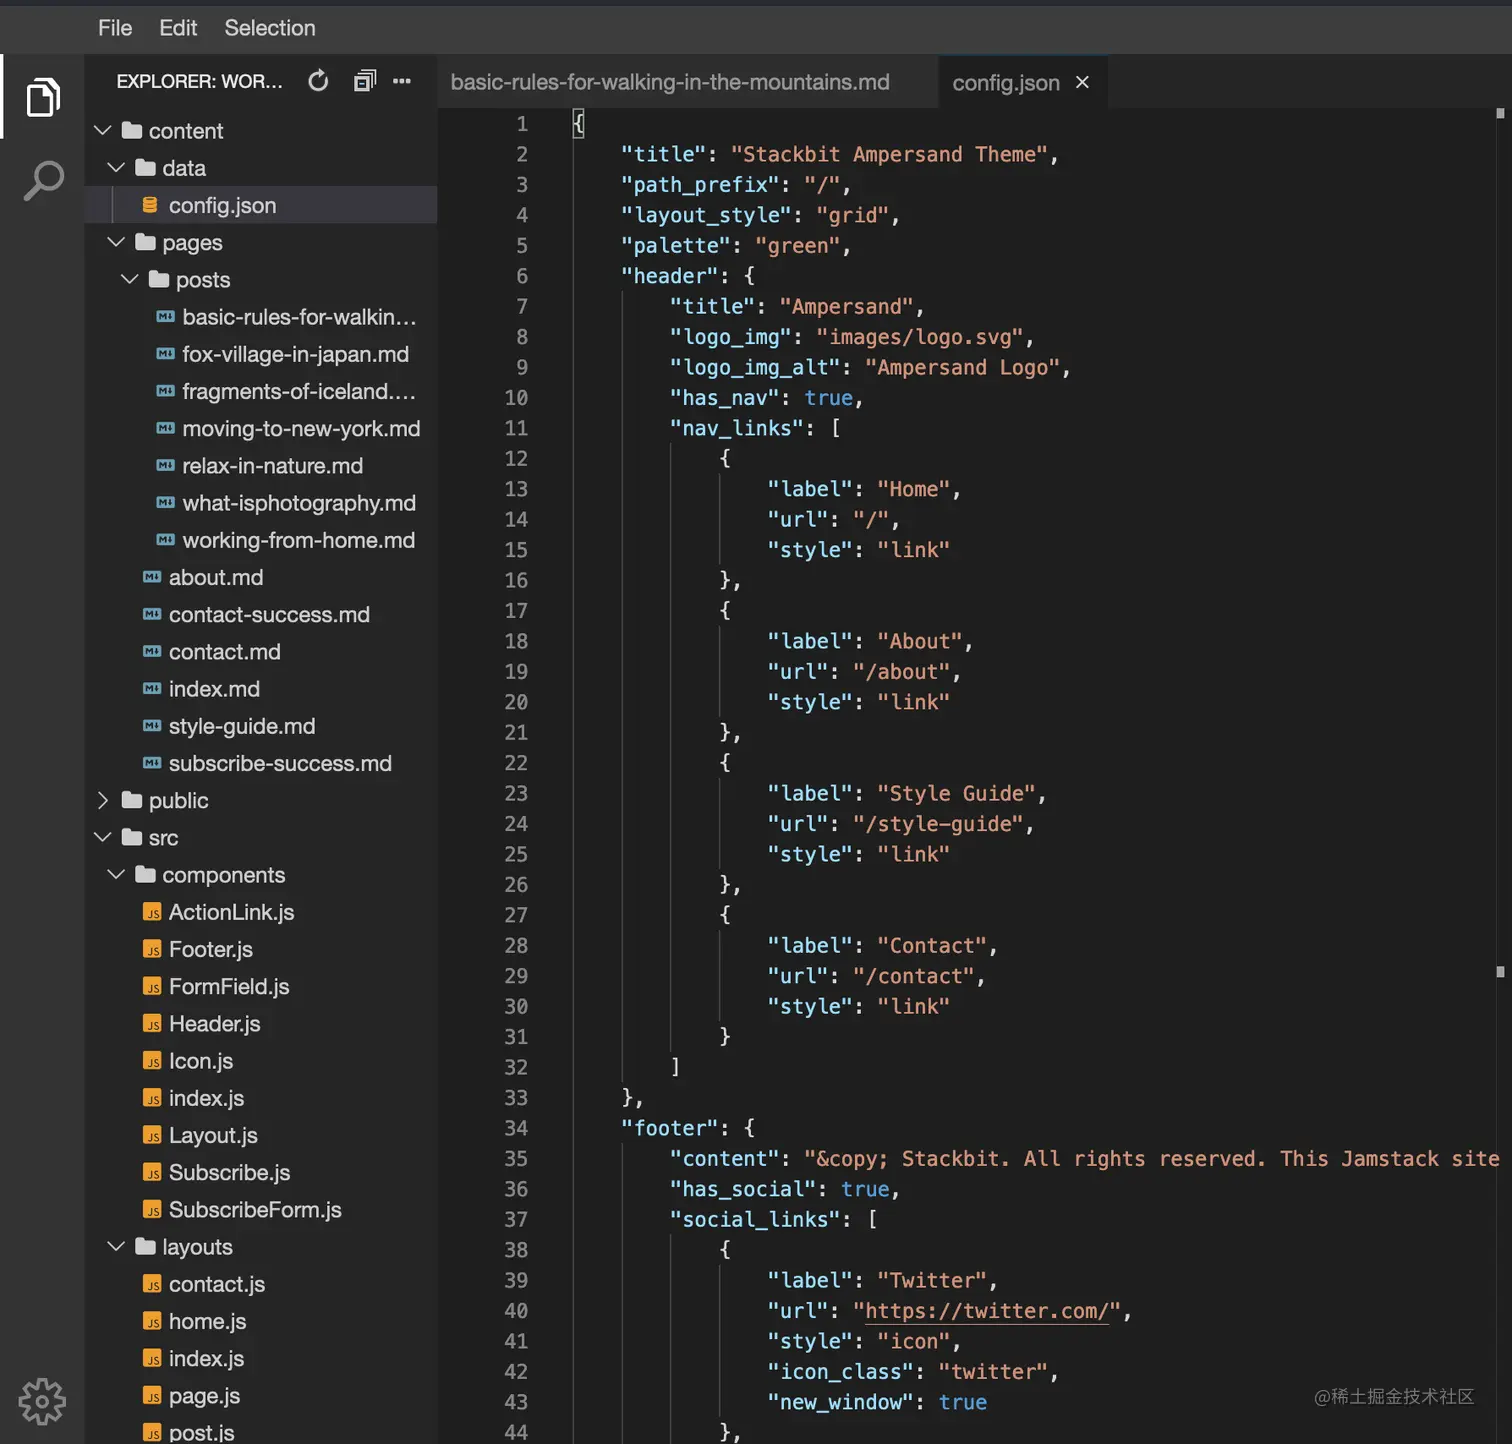Screen dimensions: 1512x1444
Task: Collapse the layouts folder chevron
Action: 115,1246
